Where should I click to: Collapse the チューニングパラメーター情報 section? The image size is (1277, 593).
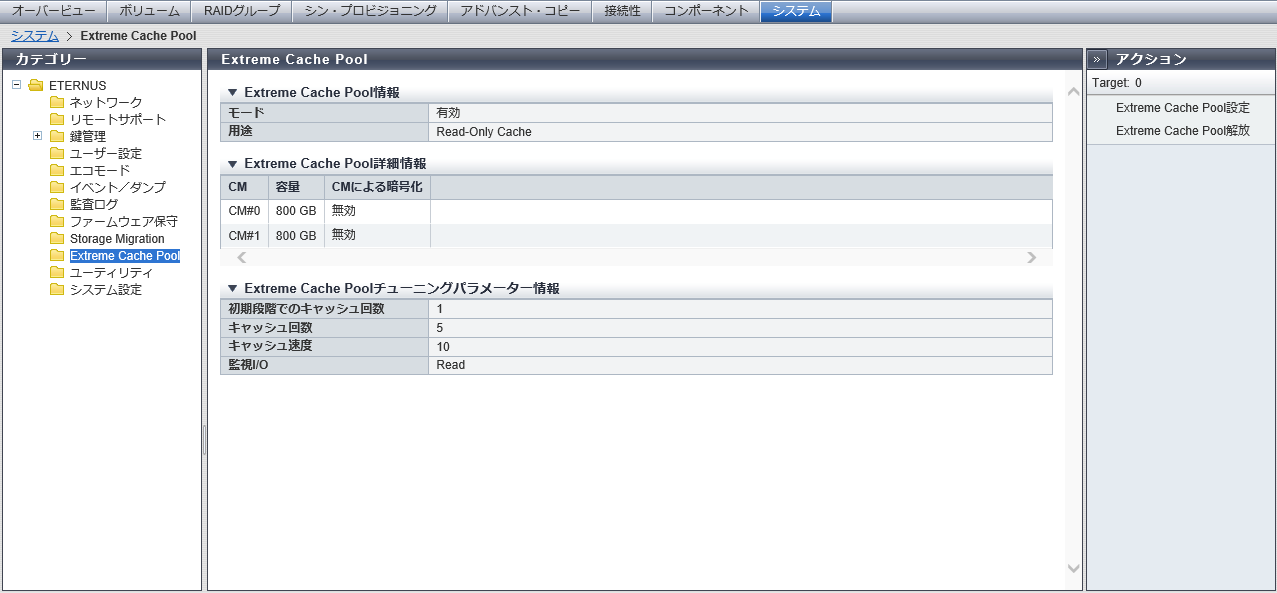(x=232, y=288)
